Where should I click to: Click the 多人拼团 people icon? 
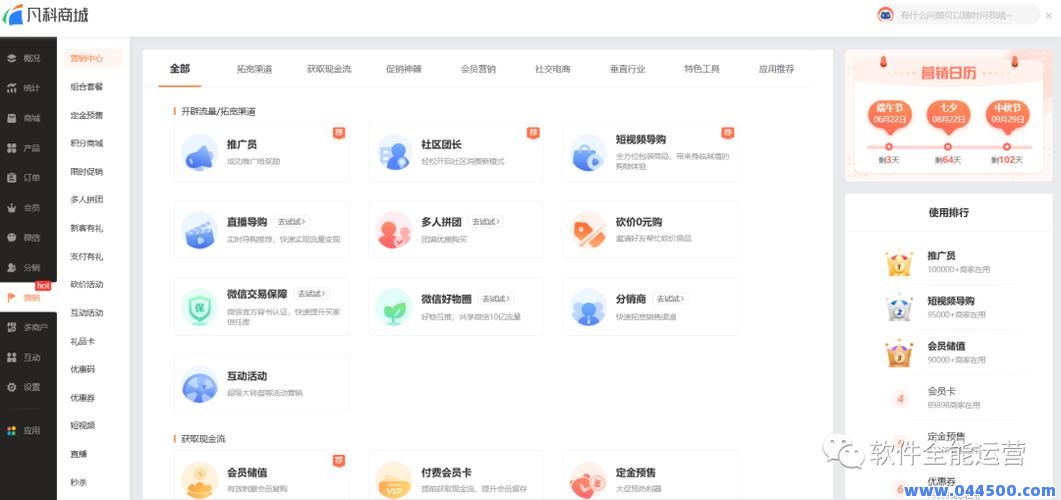coord(394,230)
